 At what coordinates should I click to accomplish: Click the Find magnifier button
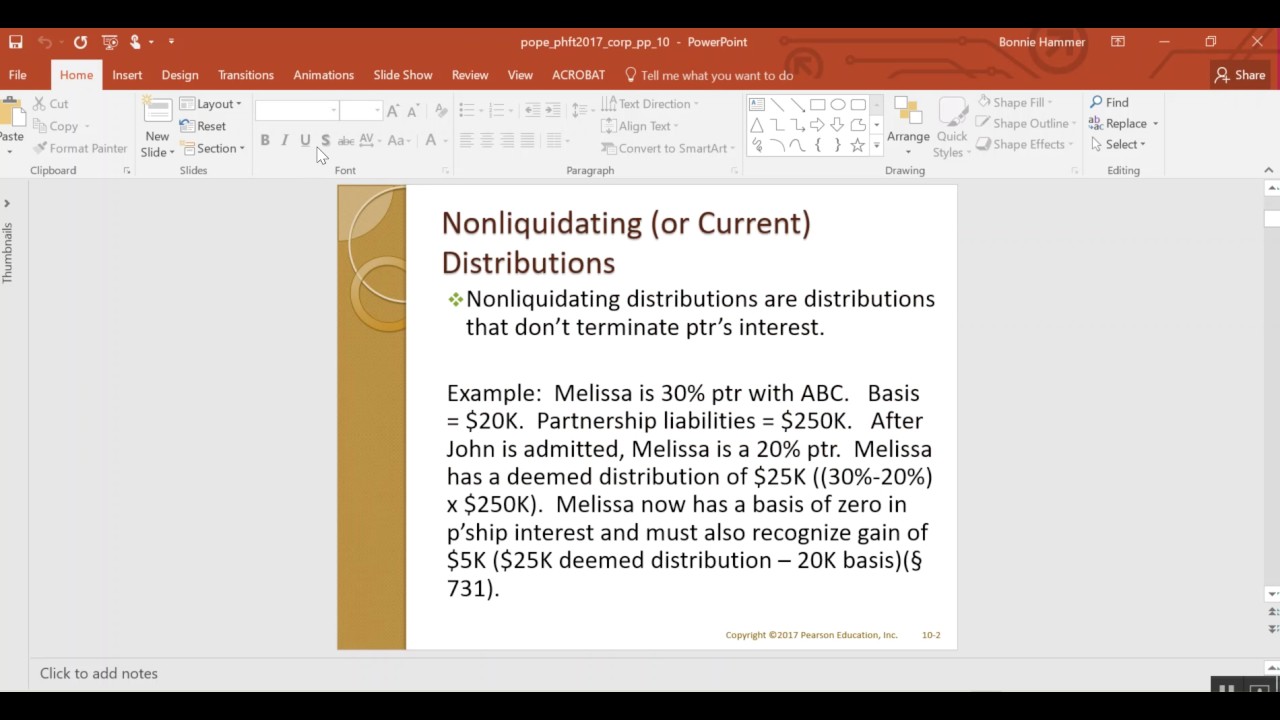(x=1109, y=102)
